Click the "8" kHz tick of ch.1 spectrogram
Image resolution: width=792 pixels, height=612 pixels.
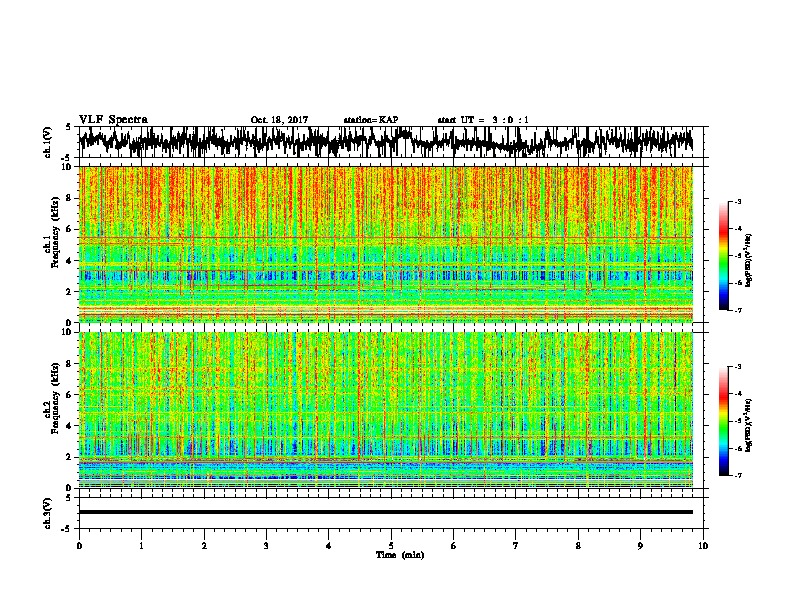pos(69,198)
